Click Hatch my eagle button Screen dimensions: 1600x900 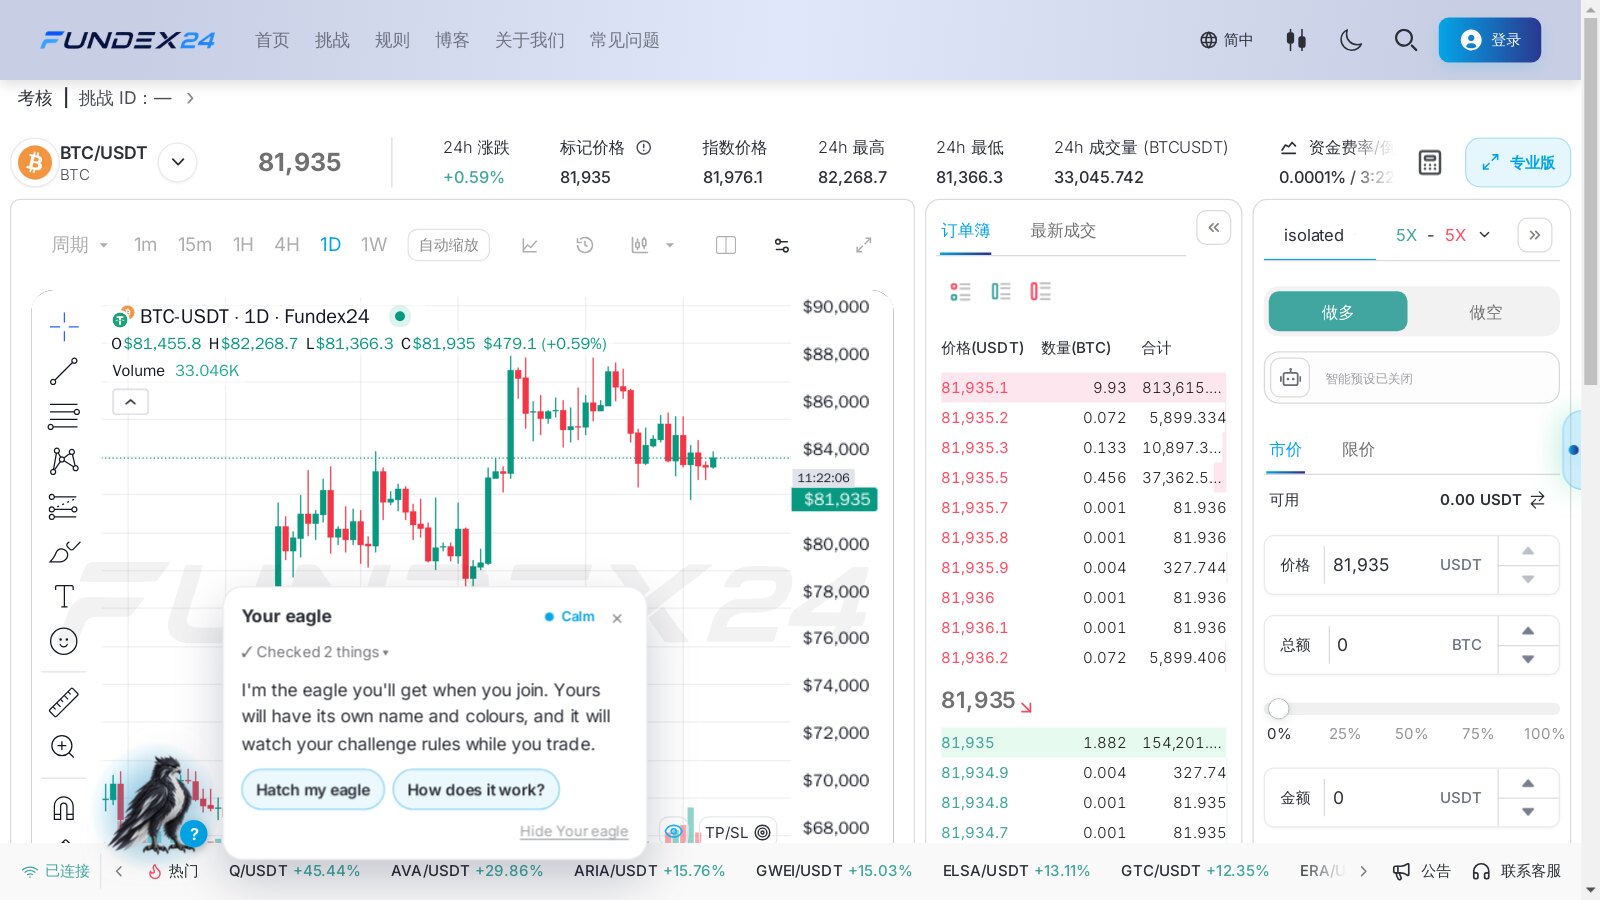pyautogui.click(x=313, y=790)
